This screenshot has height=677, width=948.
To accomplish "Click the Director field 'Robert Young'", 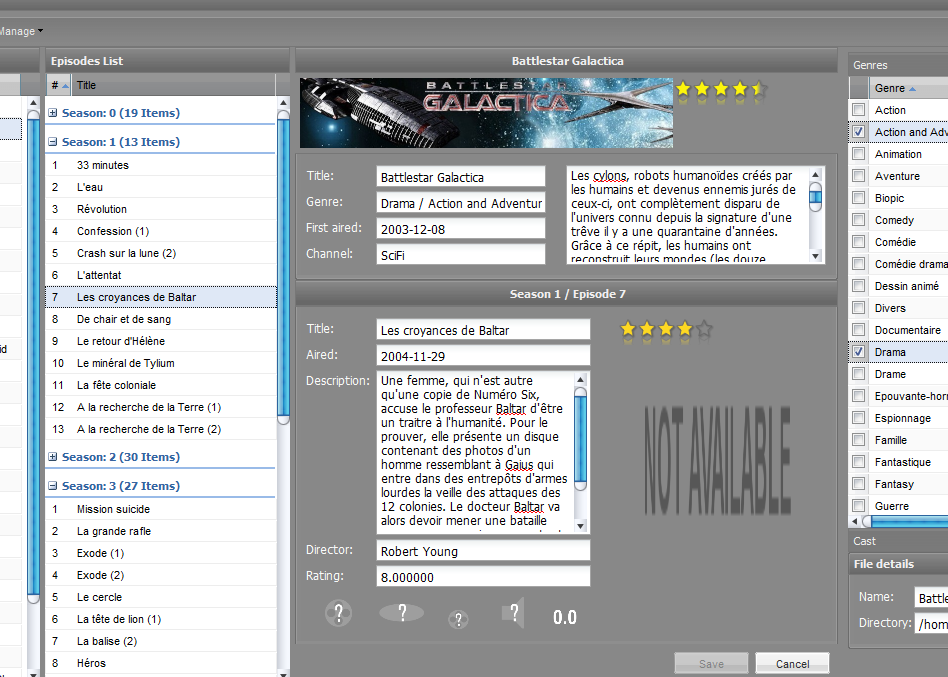I will point(483,551).
